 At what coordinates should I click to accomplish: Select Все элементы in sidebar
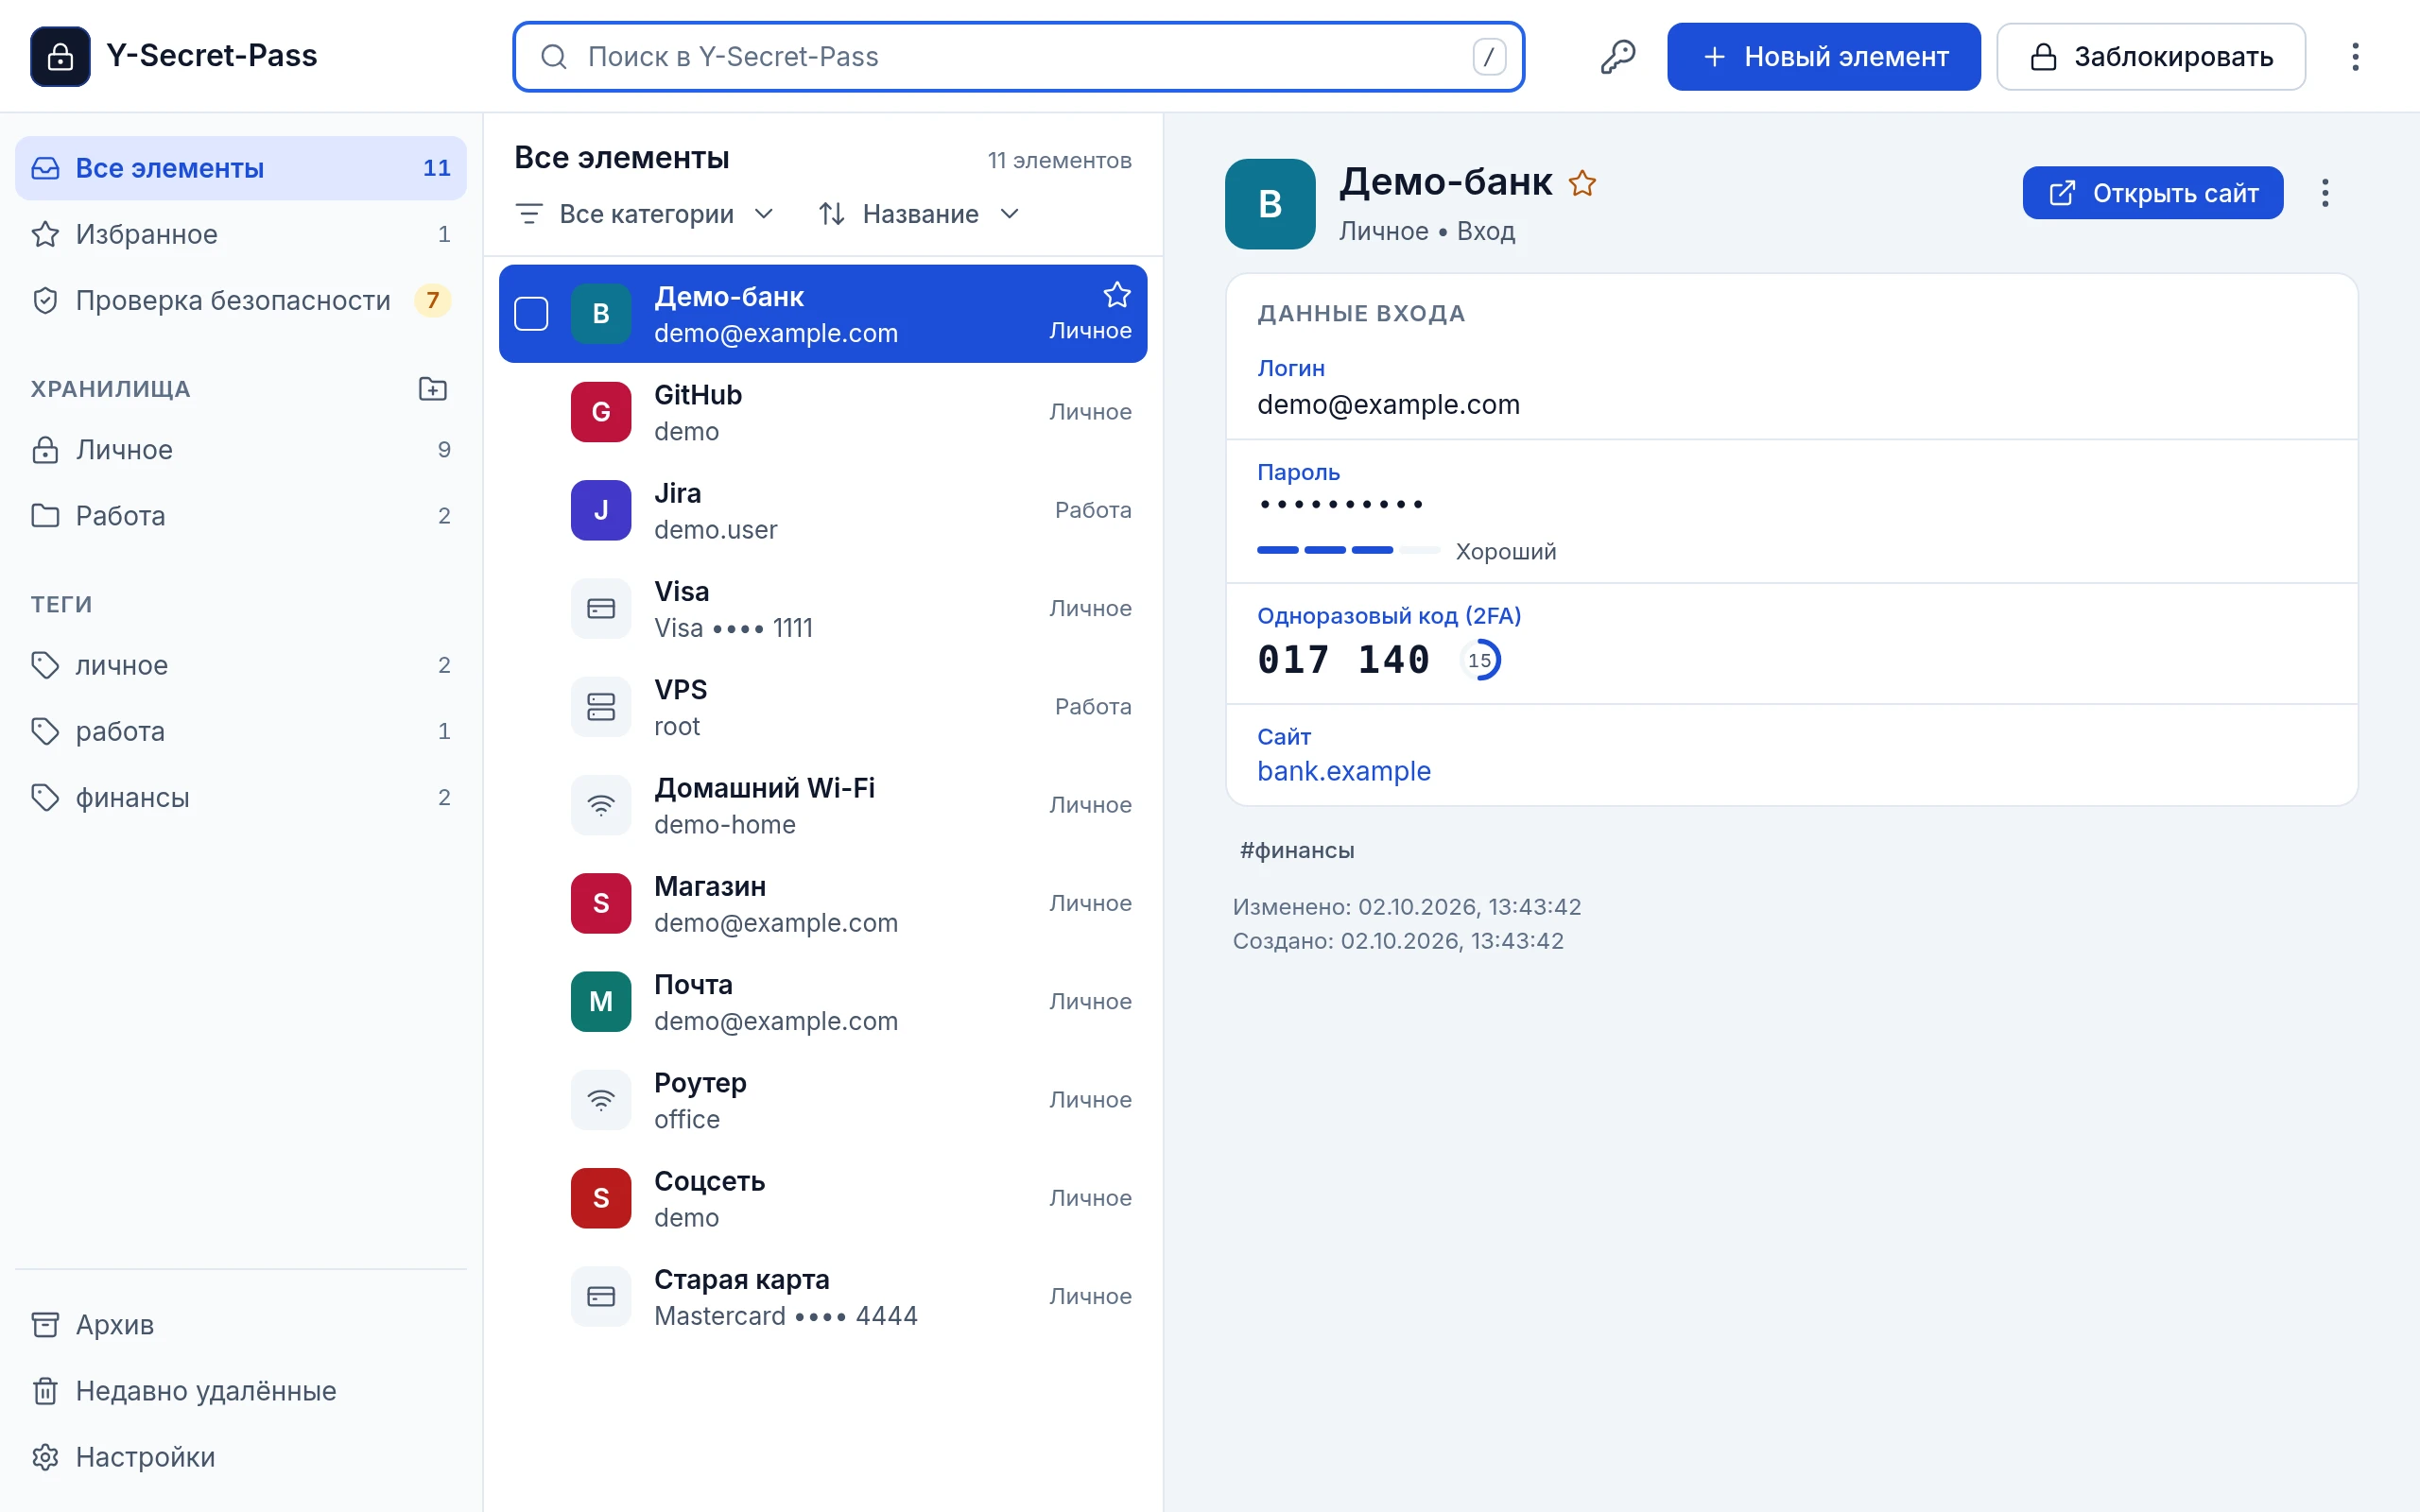pyautogui.click(x=241, y=168)
